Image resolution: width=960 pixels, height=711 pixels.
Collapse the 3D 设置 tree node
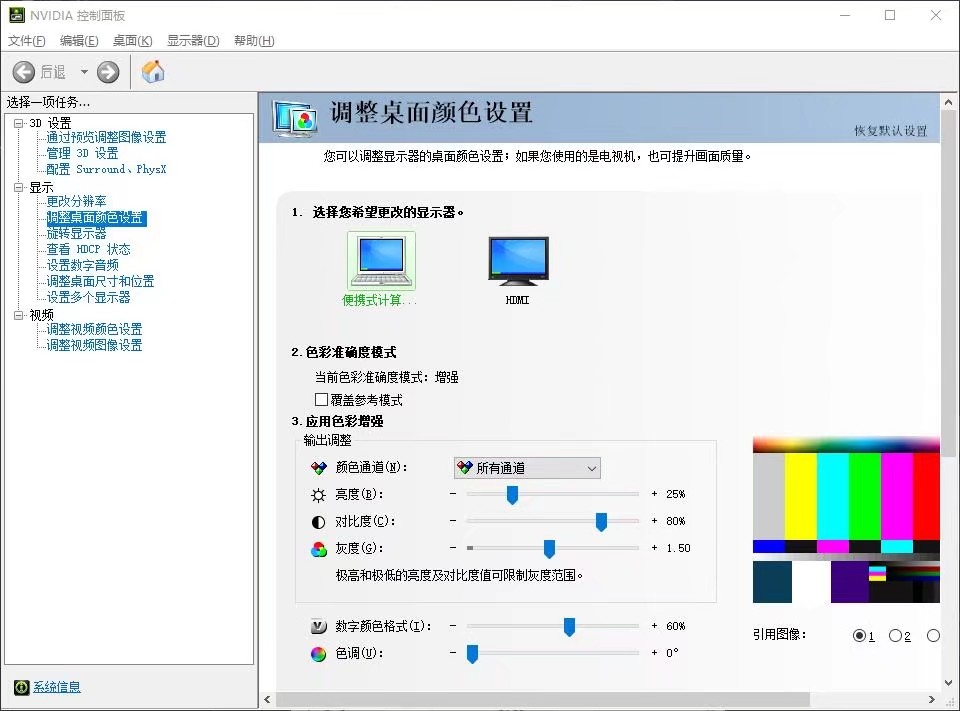pos(19,123)
